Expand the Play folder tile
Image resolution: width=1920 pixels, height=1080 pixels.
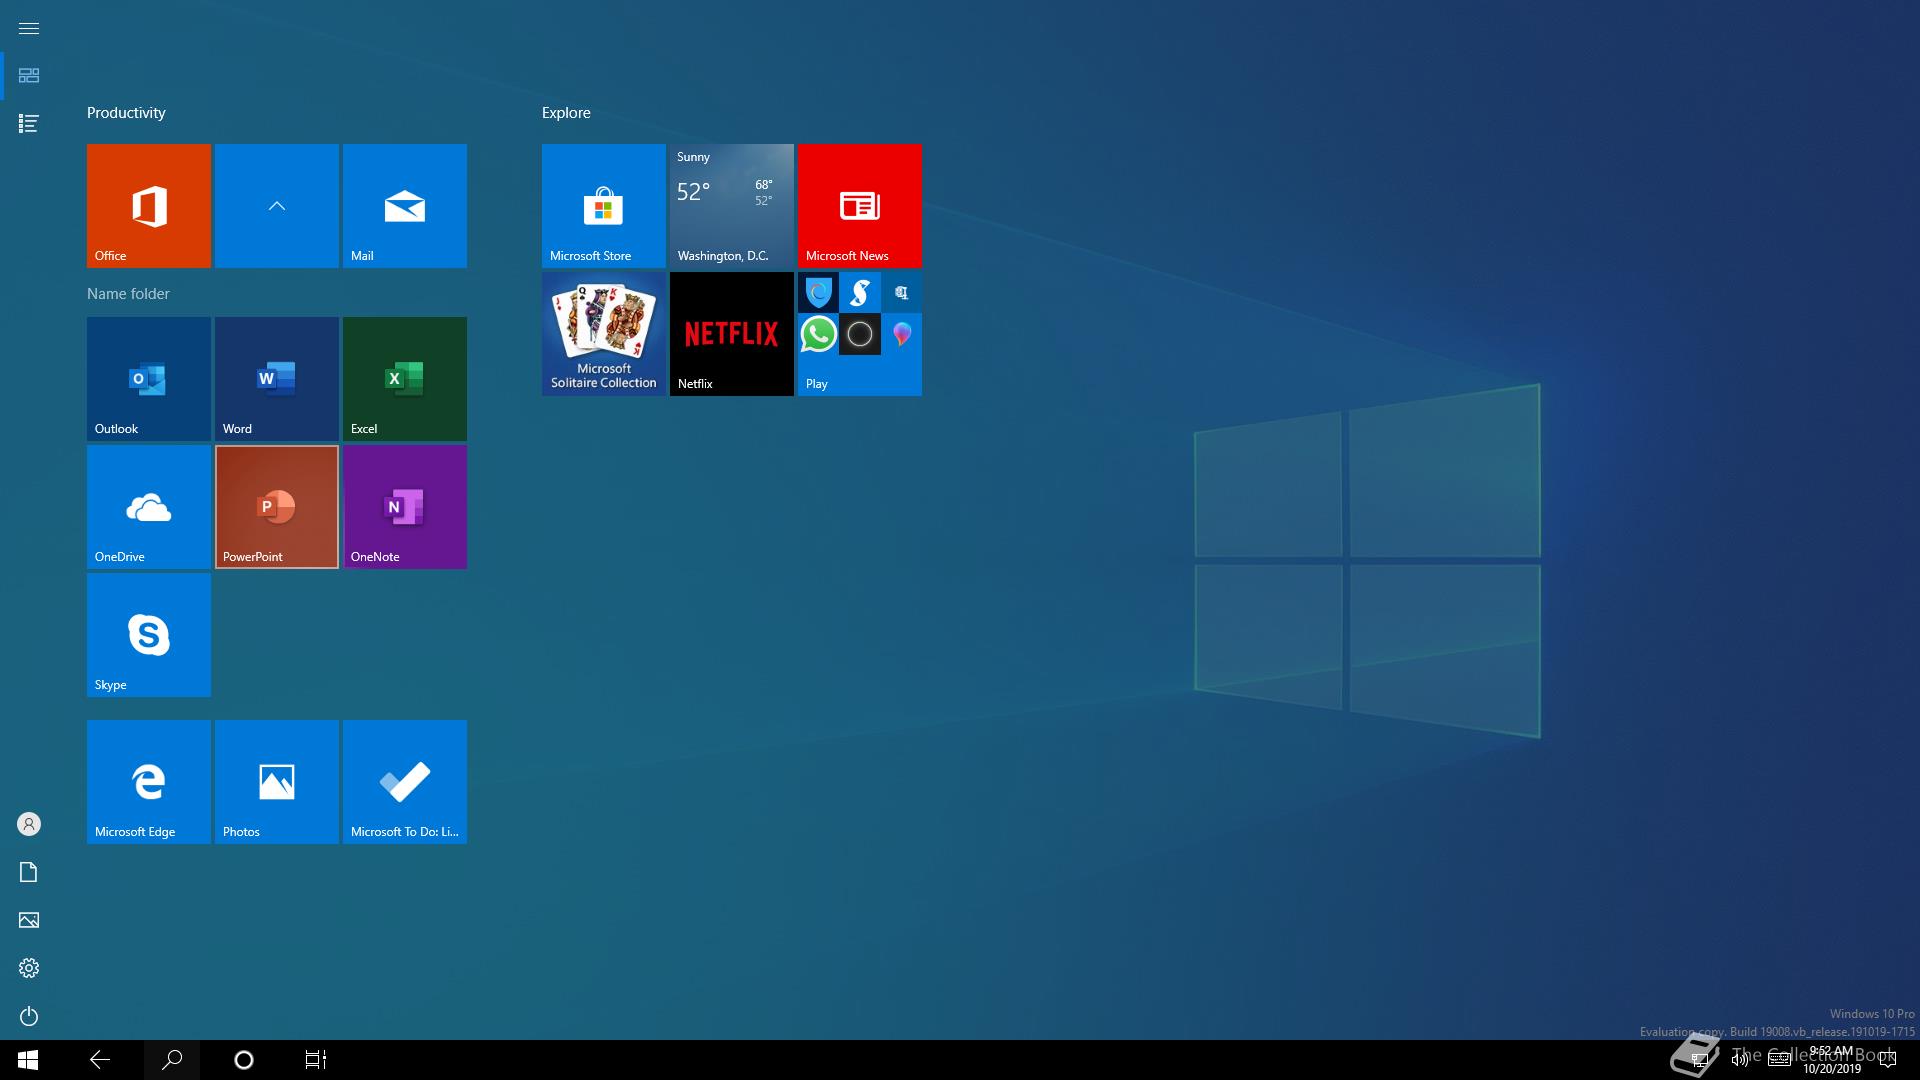(x=860, y=334)
